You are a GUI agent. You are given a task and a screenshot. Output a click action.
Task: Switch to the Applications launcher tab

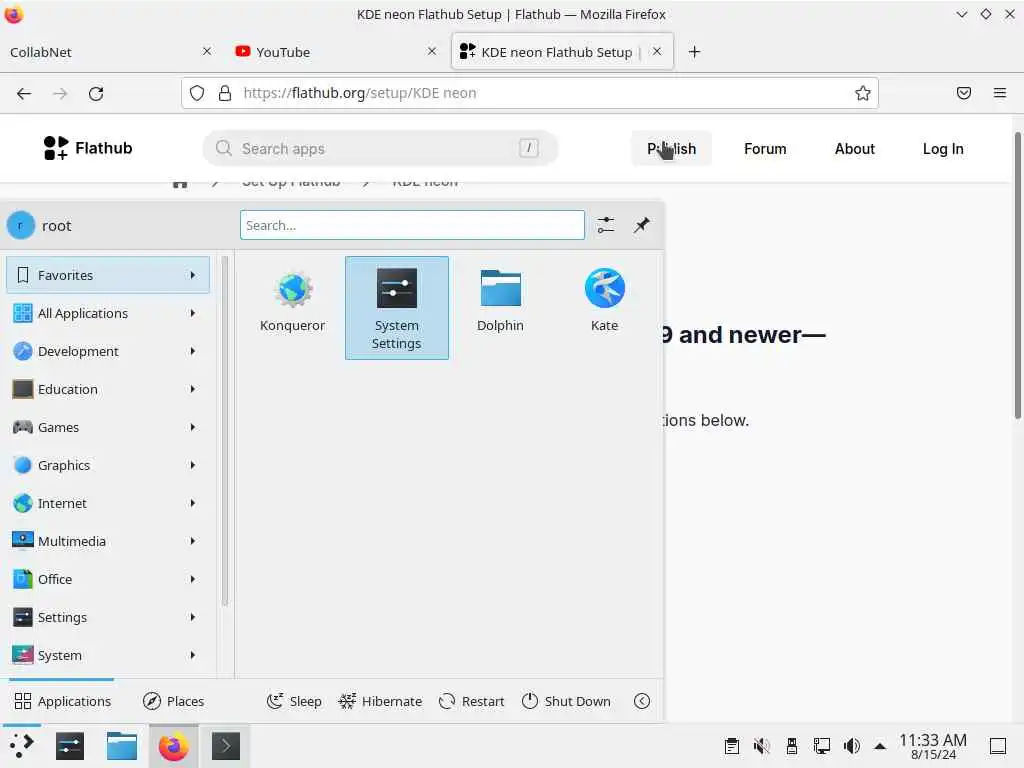coord(62,701)
